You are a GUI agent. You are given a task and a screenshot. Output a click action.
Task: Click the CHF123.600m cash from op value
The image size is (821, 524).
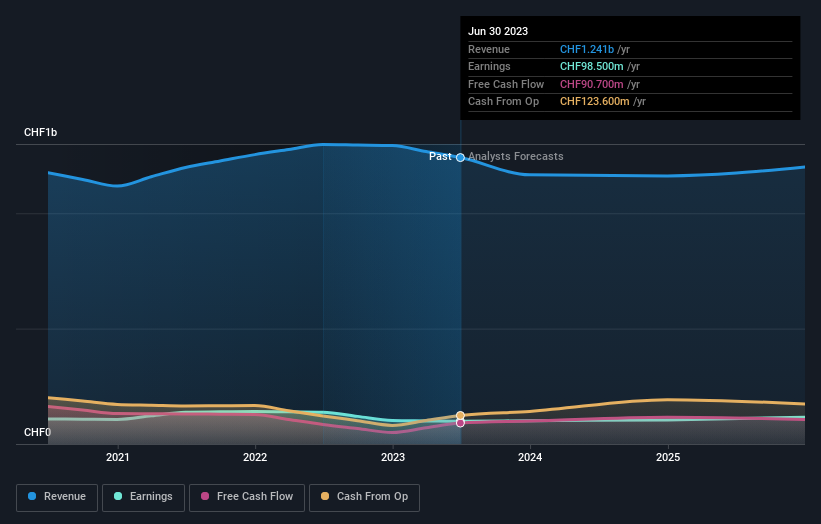(594, 102)
